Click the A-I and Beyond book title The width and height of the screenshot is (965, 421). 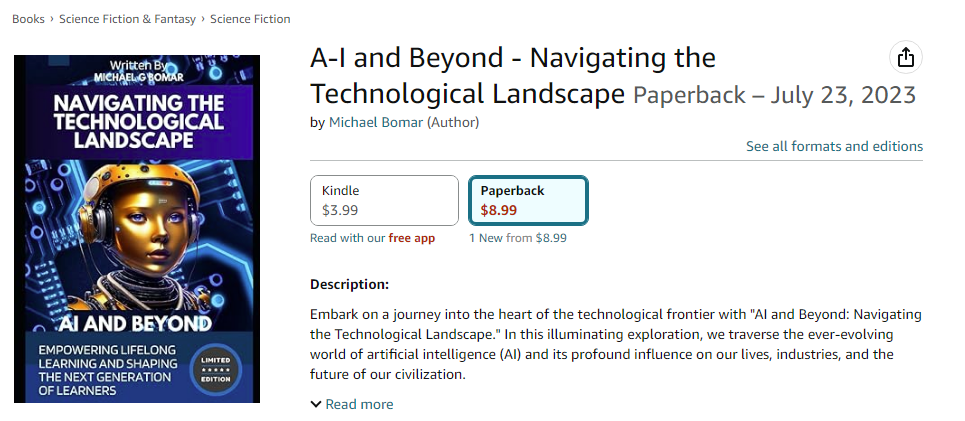pyautogui.click(x=513, y=75)
